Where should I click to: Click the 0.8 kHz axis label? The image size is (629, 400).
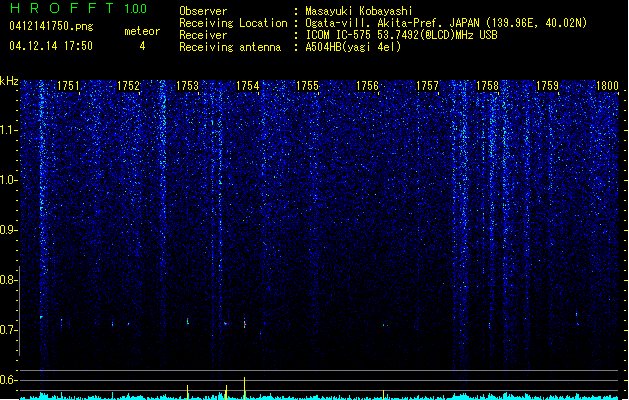pyautogui.click(x=9, y=280)
